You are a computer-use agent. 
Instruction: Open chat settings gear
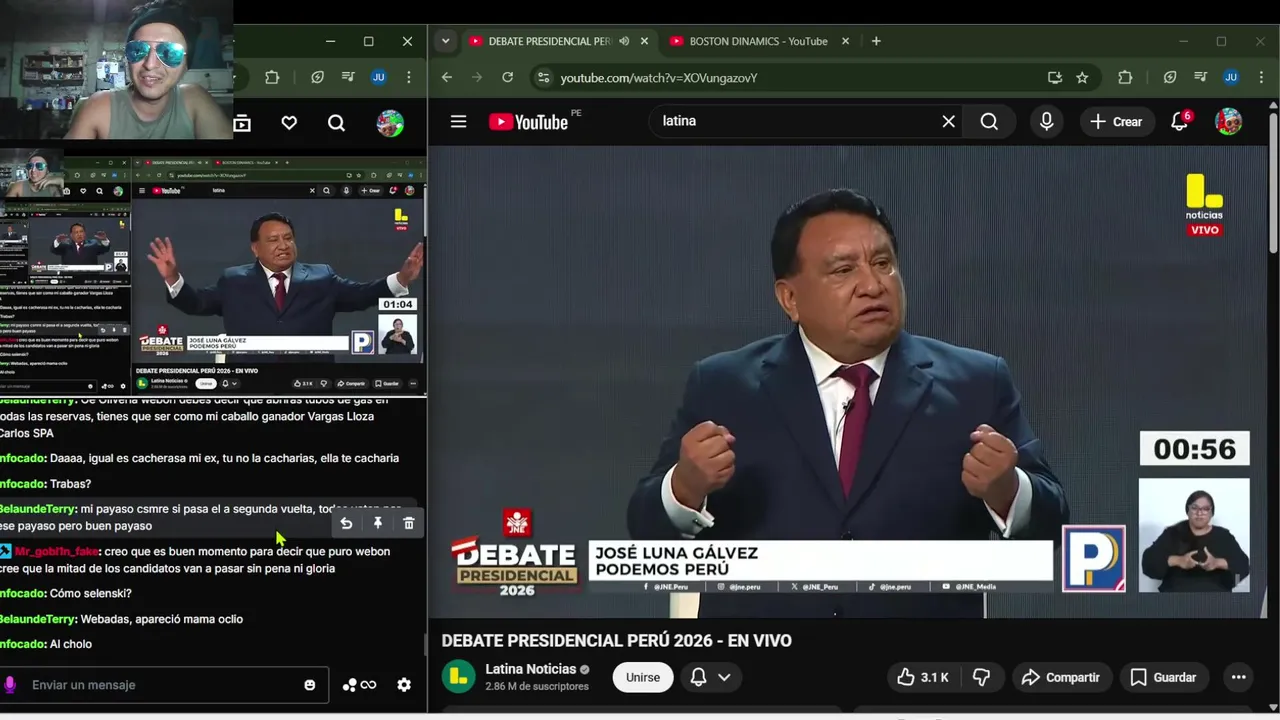coord(404,685)
